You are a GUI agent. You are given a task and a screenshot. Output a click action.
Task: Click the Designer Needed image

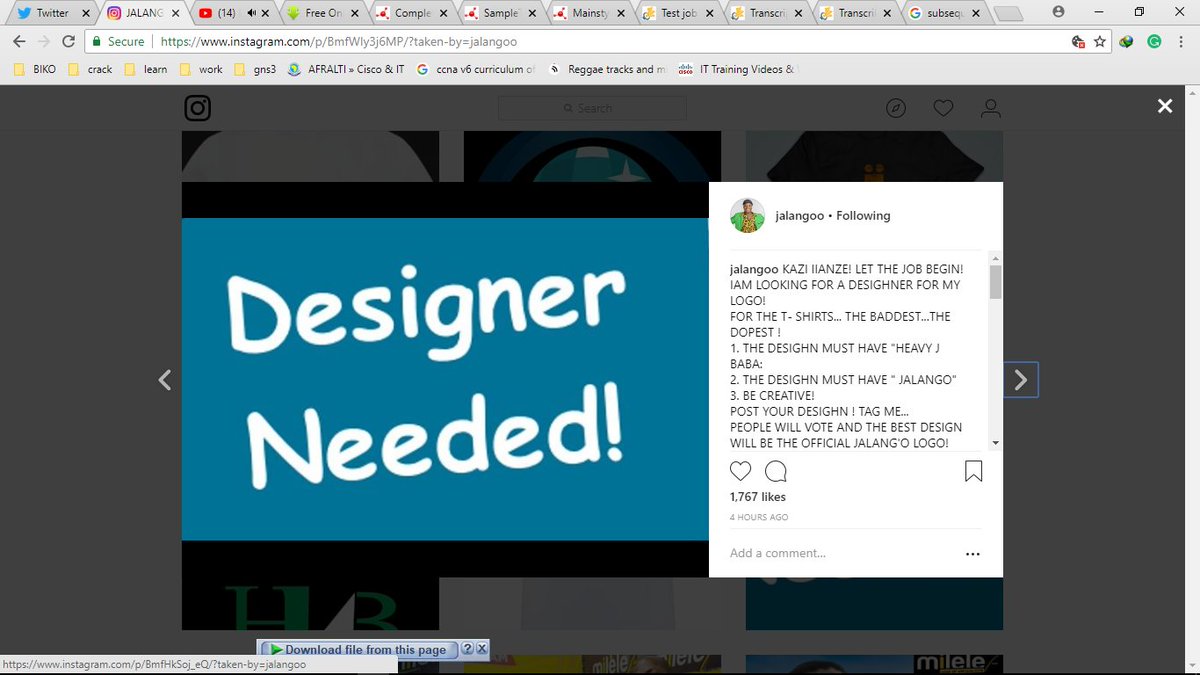tap(445, 379)
